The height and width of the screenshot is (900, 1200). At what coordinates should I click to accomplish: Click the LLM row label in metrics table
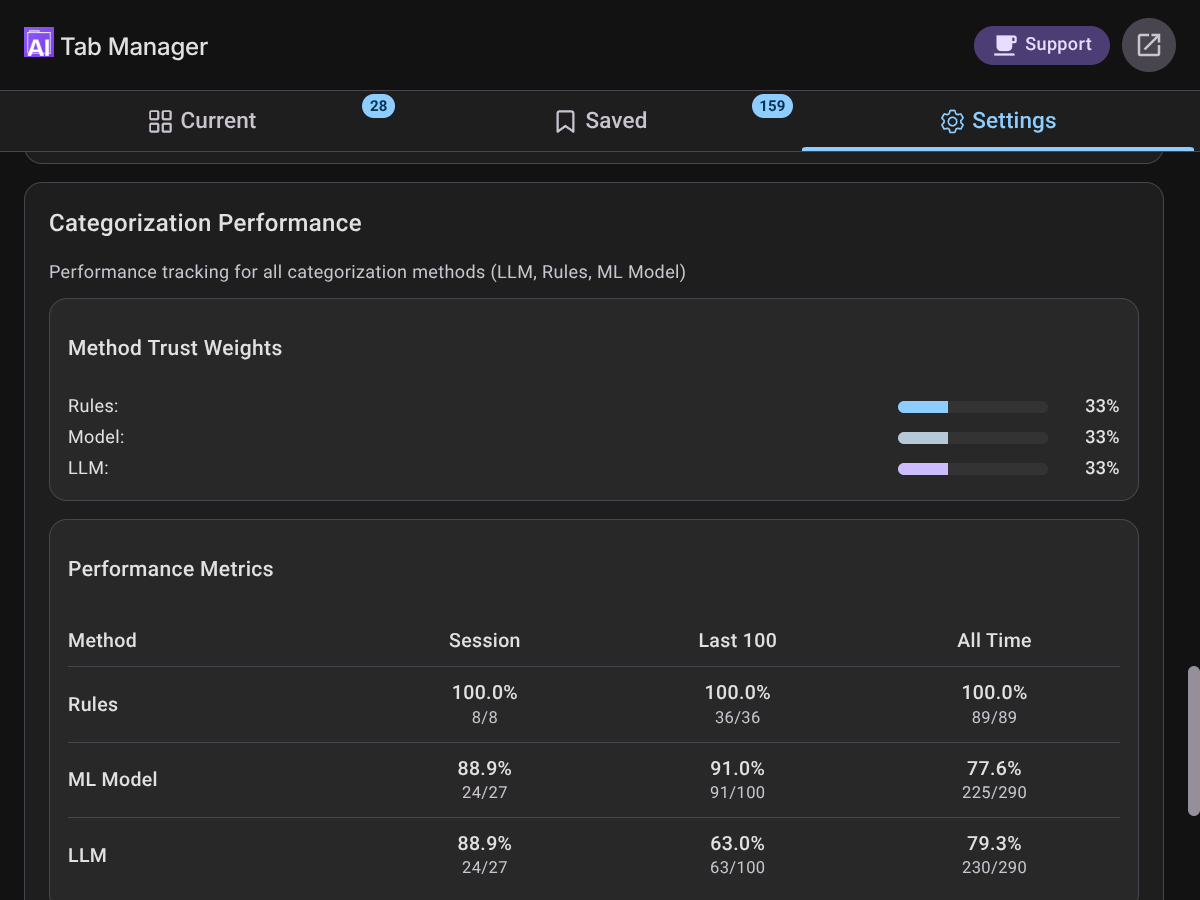pyautogui.click(x=87, y=856)
